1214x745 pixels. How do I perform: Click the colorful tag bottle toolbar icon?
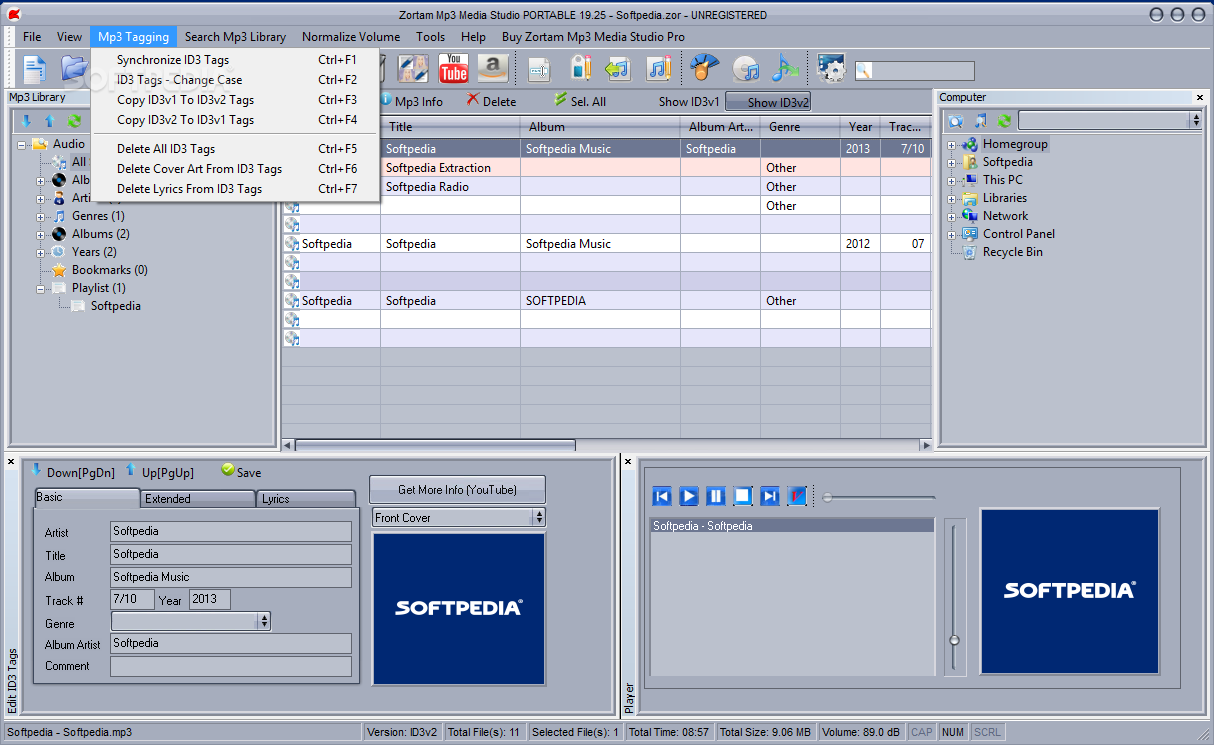(581, 68)
